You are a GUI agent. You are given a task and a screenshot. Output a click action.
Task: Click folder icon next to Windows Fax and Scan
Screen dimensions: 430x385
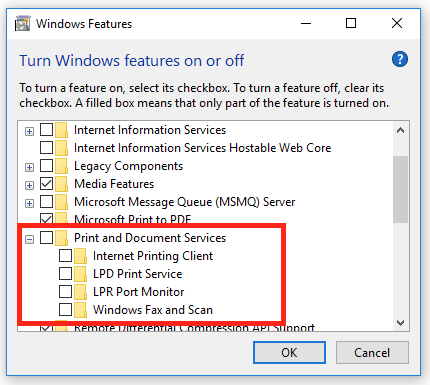80,310
